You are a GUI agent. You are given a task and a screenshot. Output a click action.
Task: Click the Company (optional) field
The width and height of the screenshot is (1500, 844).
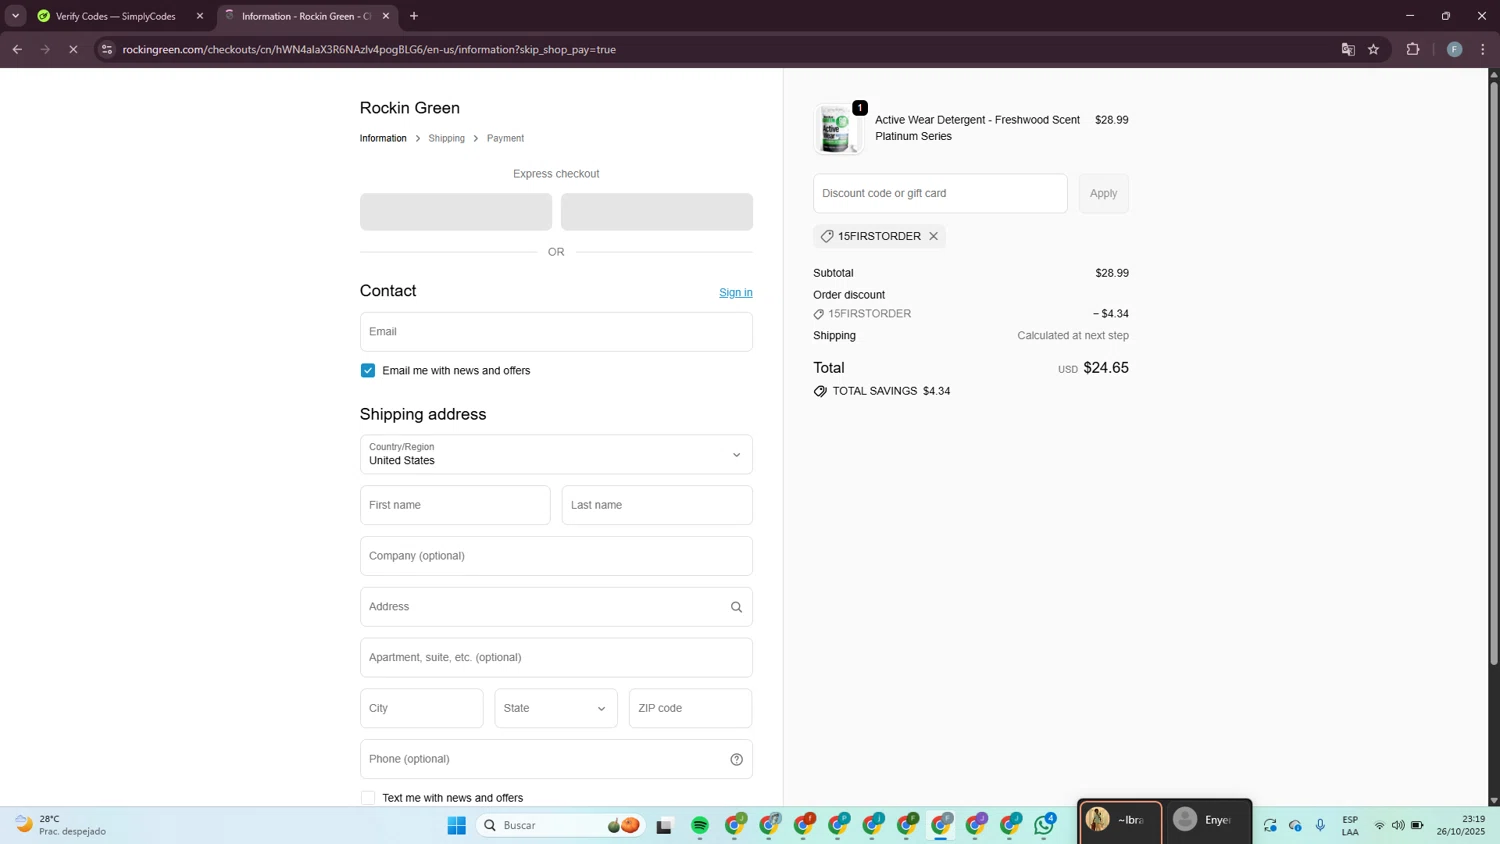[x=556, y=556]
